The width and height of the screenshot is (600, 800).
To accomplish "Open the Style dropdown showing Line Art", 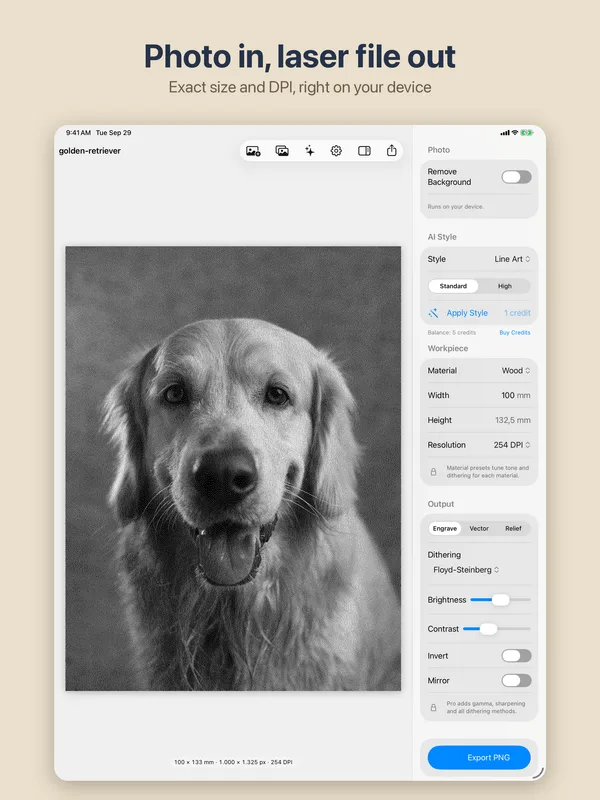I will point(512,259).
